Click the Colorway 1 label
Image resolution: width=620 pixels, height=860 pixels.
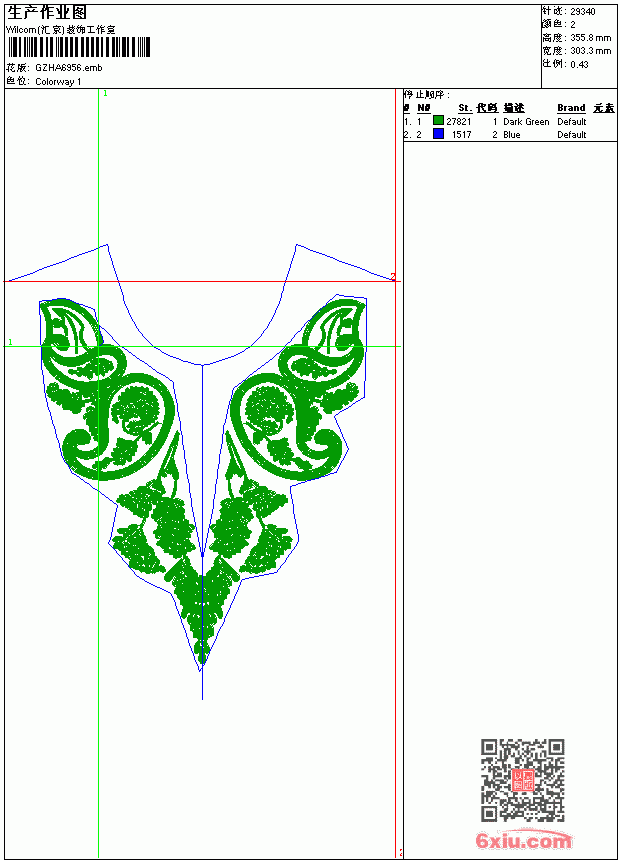pyautogui.click(x=58, y=82)
